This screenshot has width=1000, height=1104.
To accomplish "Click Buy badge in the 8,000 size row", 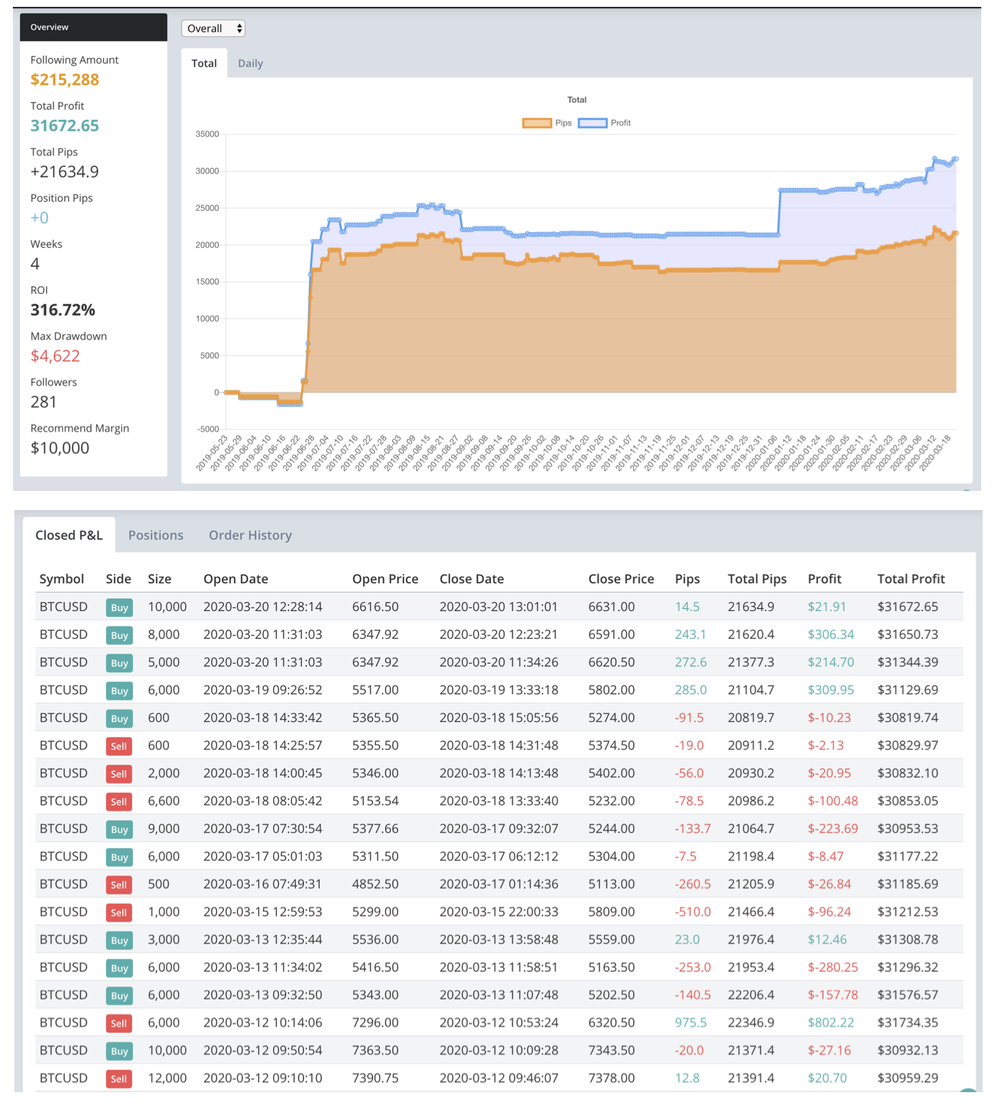I will coord(119,635).
